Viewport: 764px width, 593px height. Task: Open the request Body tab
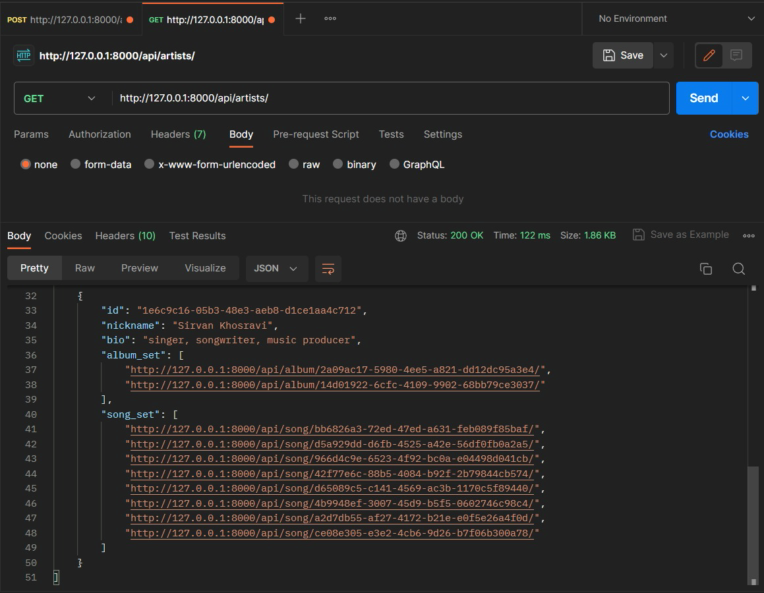241,134
